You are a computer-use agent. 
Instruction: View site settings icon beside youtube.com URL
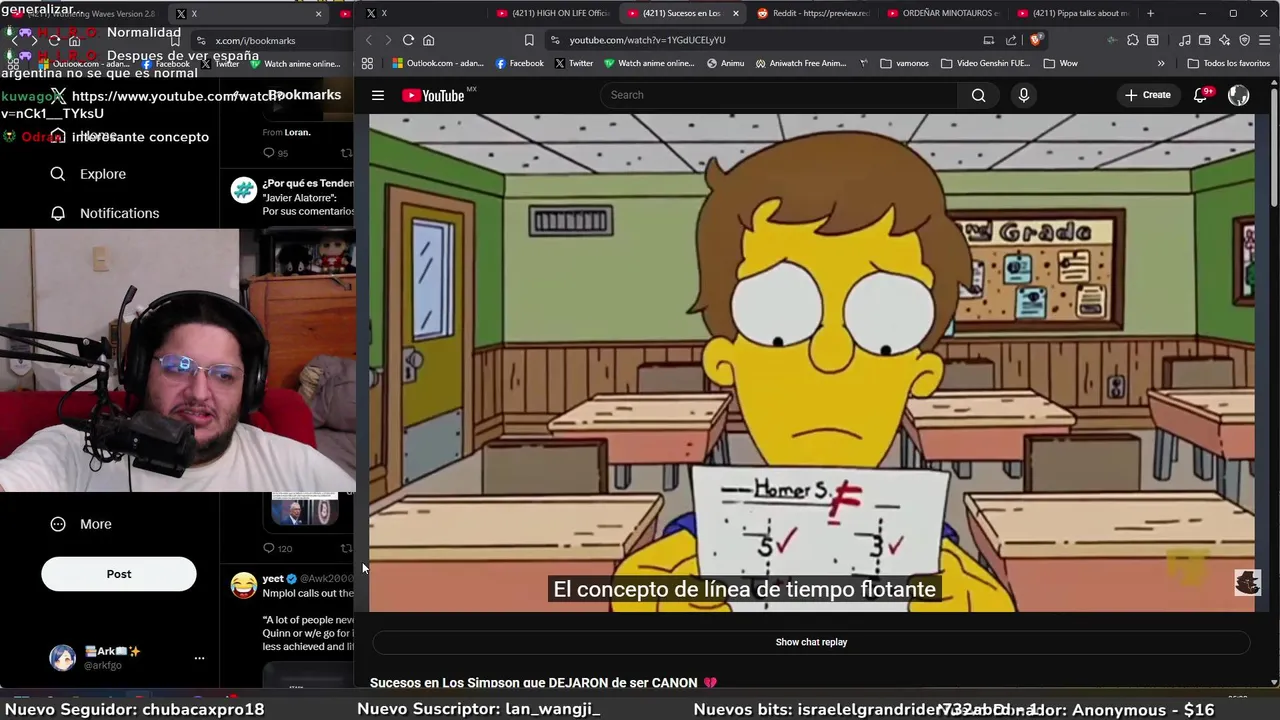pyautogui.click(x=555, y=40)
